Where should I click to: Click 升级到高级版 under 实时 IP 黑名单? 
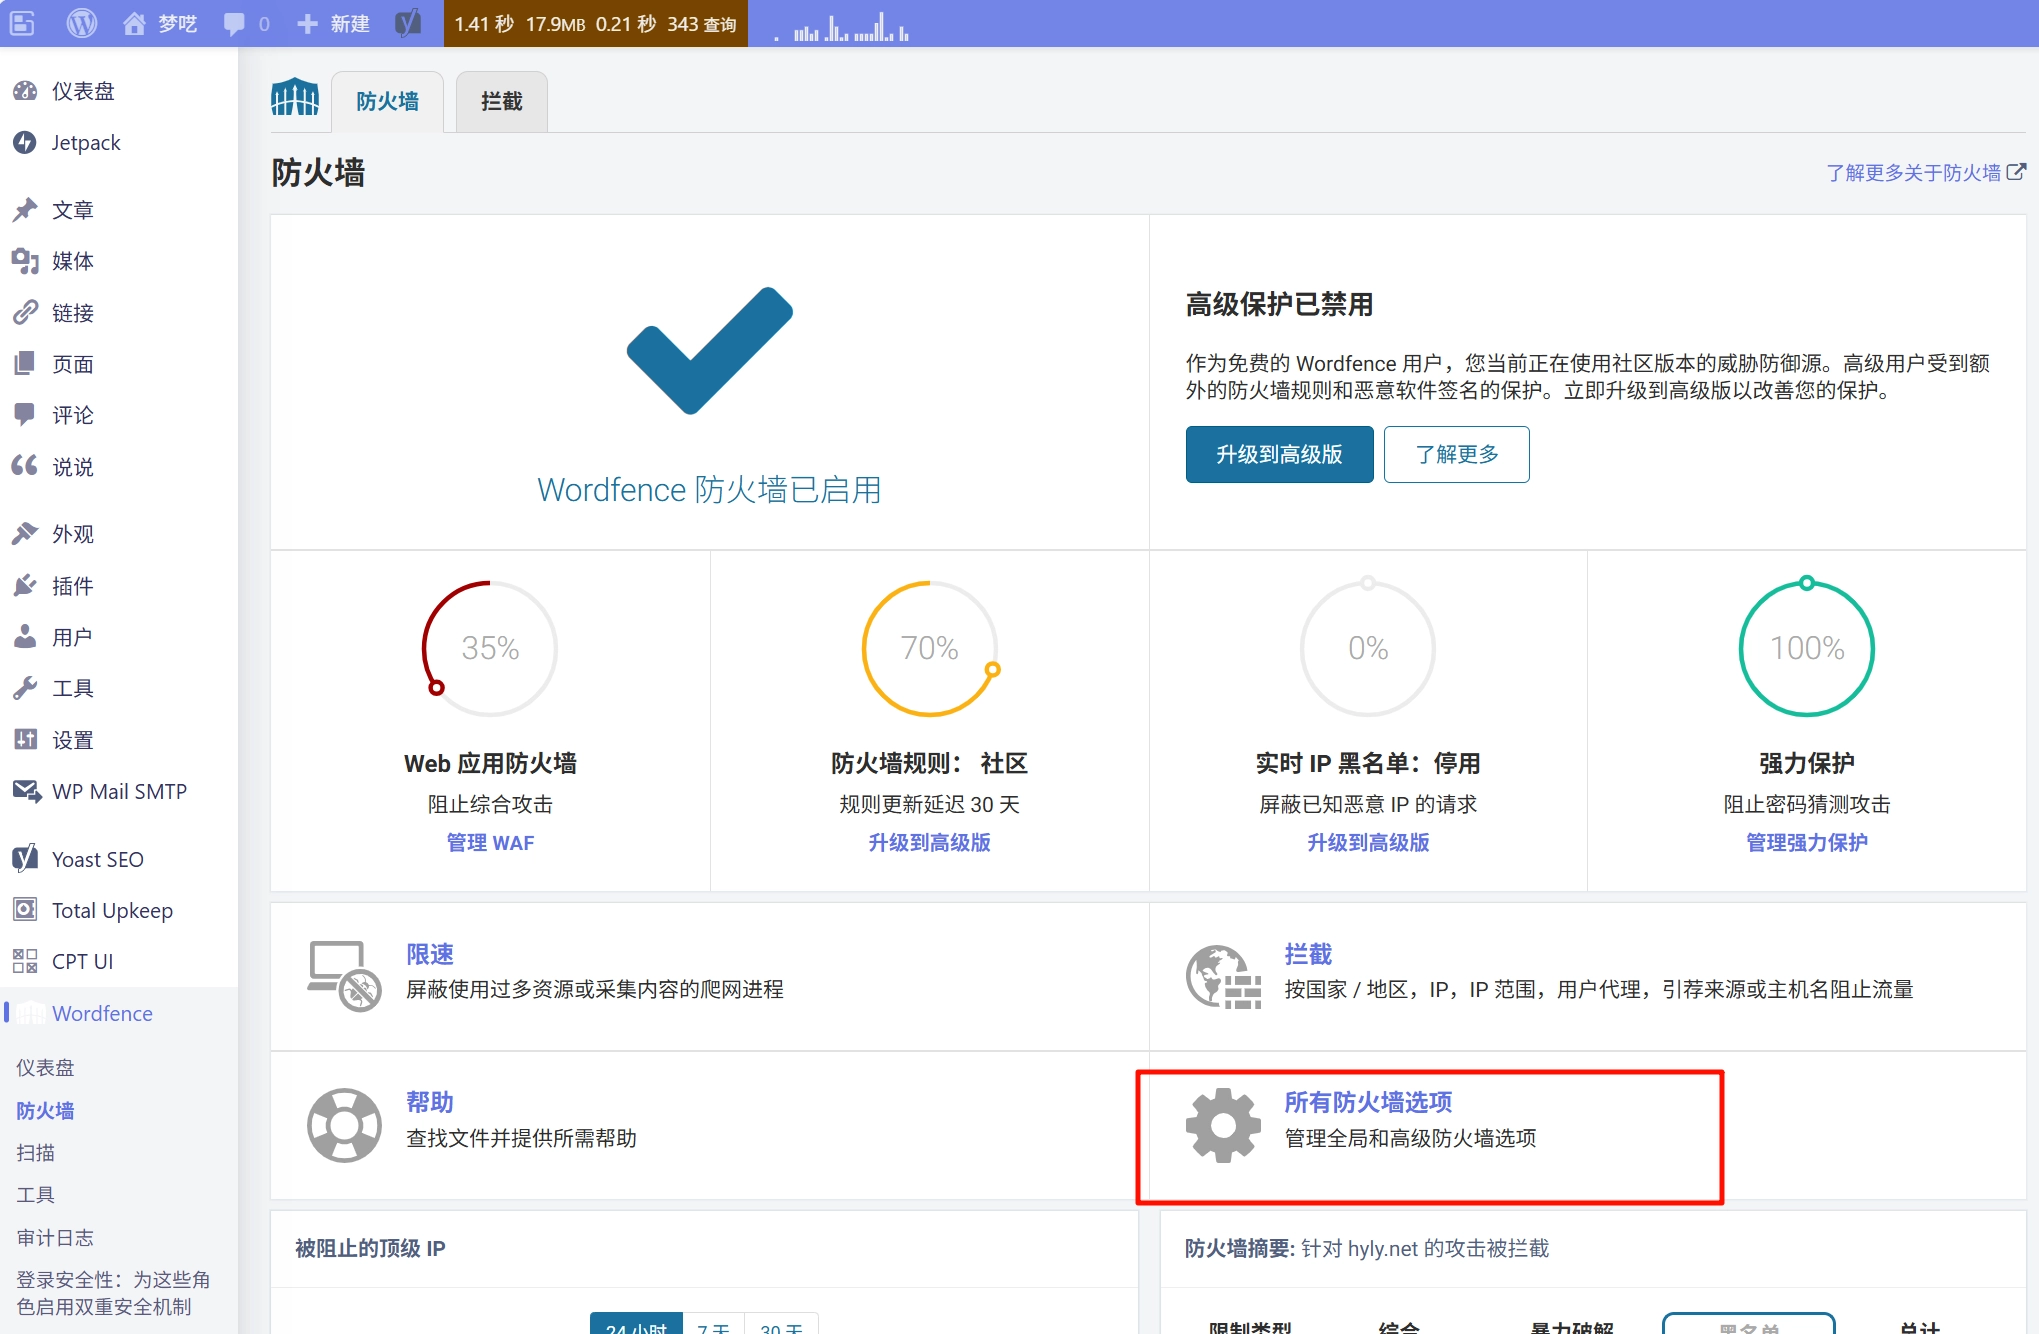1368,842
